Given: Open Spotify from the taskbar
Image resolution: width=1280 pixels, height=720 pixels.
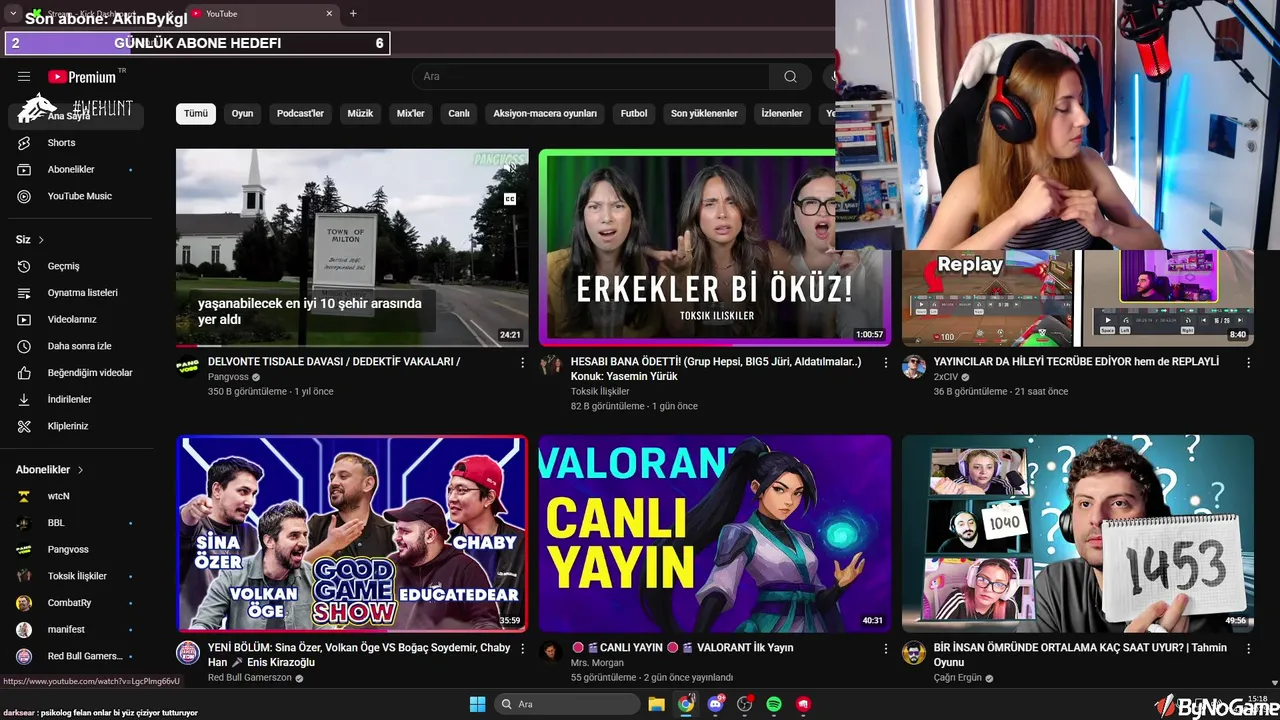Looking at the screenshot, I should [x=774, y=704].
